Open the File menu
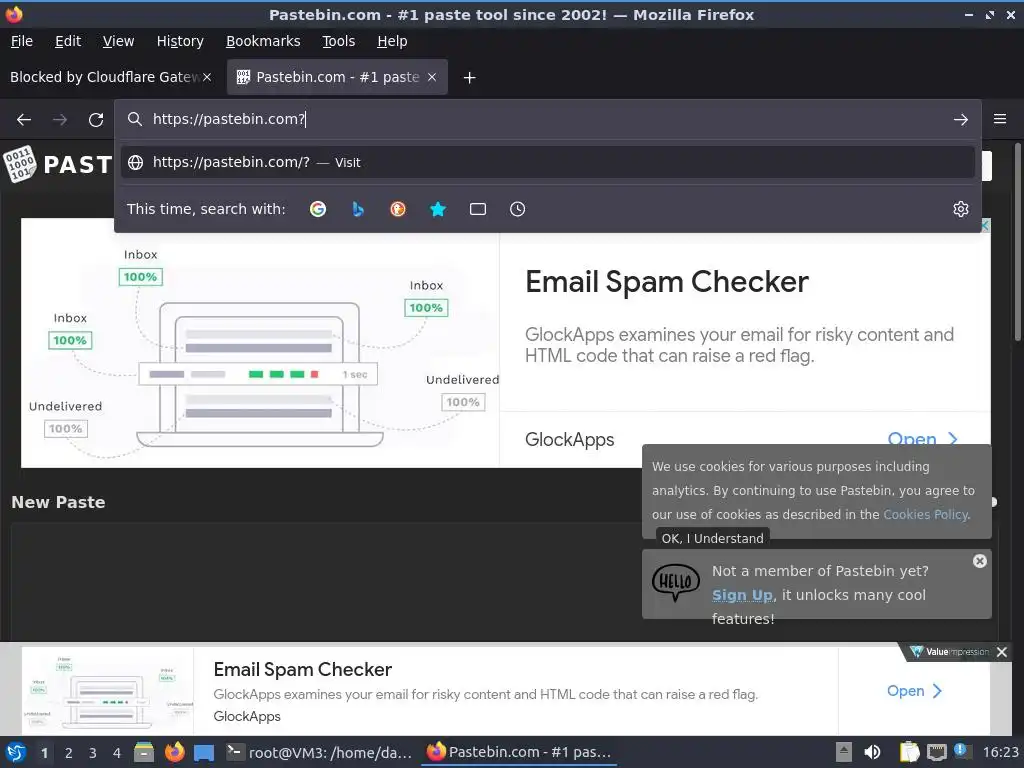The height and width of the screenshot is (768, 1024). tap(22, 41)
